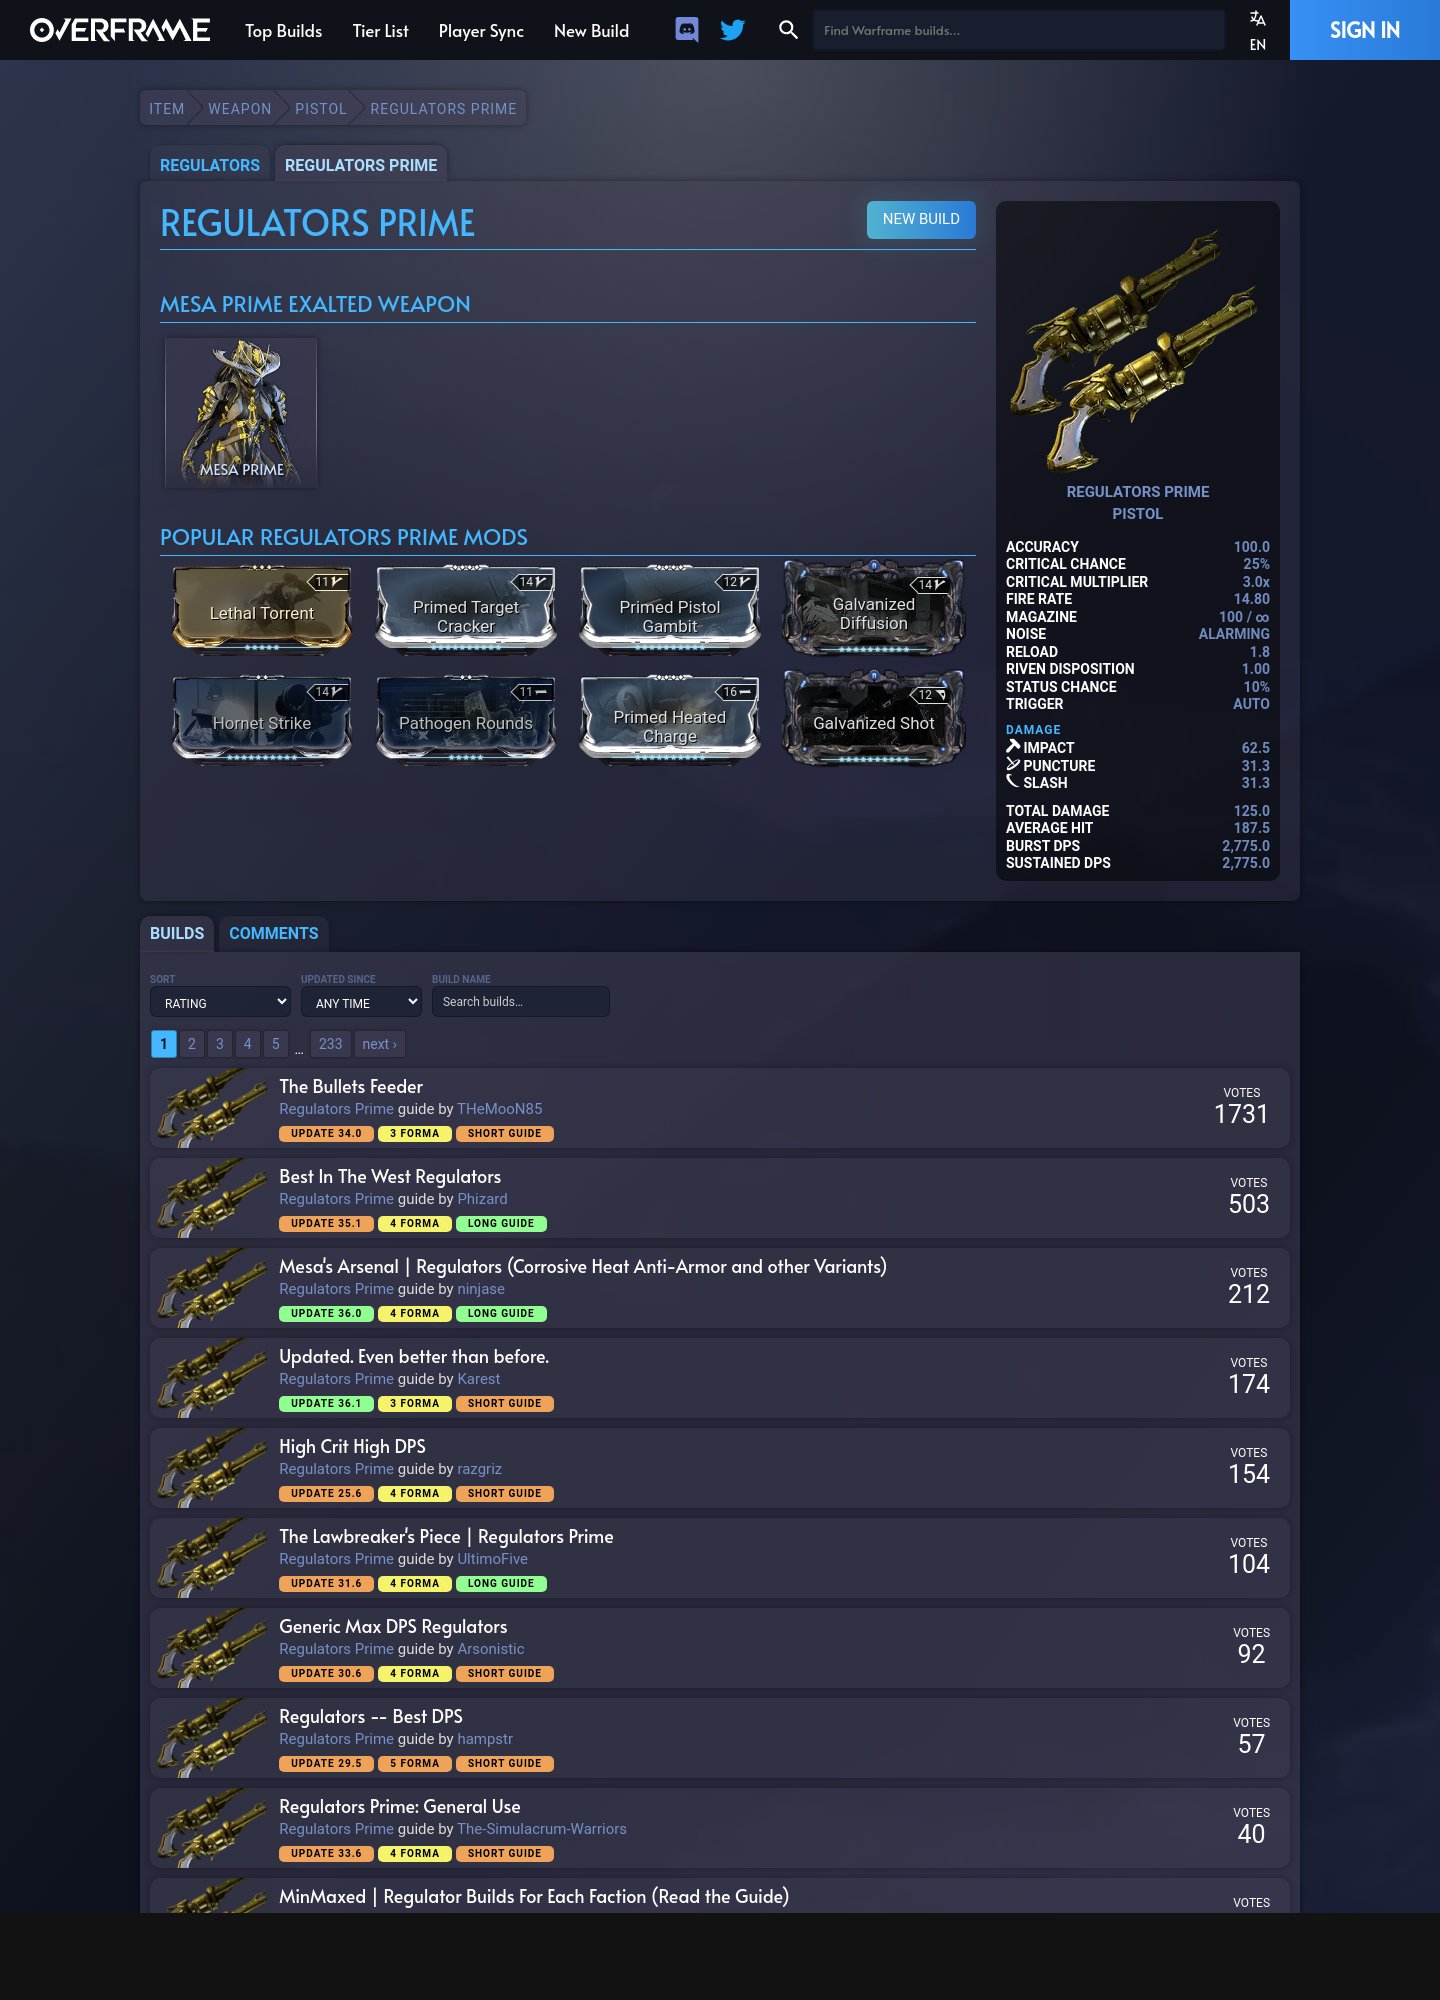Click weapon icon of Generic Max DPS build
The width and height of the screenshot is (1440, 2000).
coord(211,1648)
